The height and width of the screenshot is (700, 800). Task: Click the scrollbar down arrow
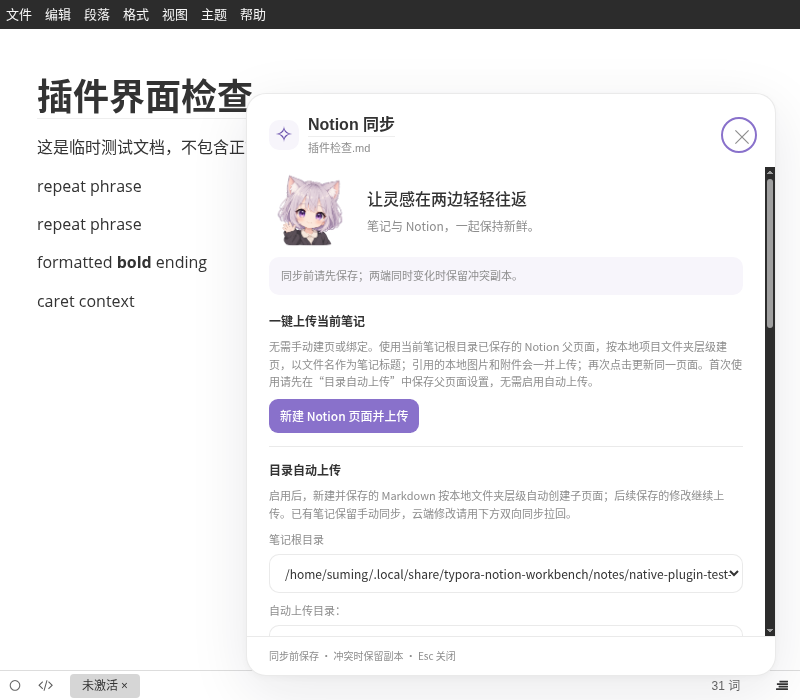[x=770, y=631]
